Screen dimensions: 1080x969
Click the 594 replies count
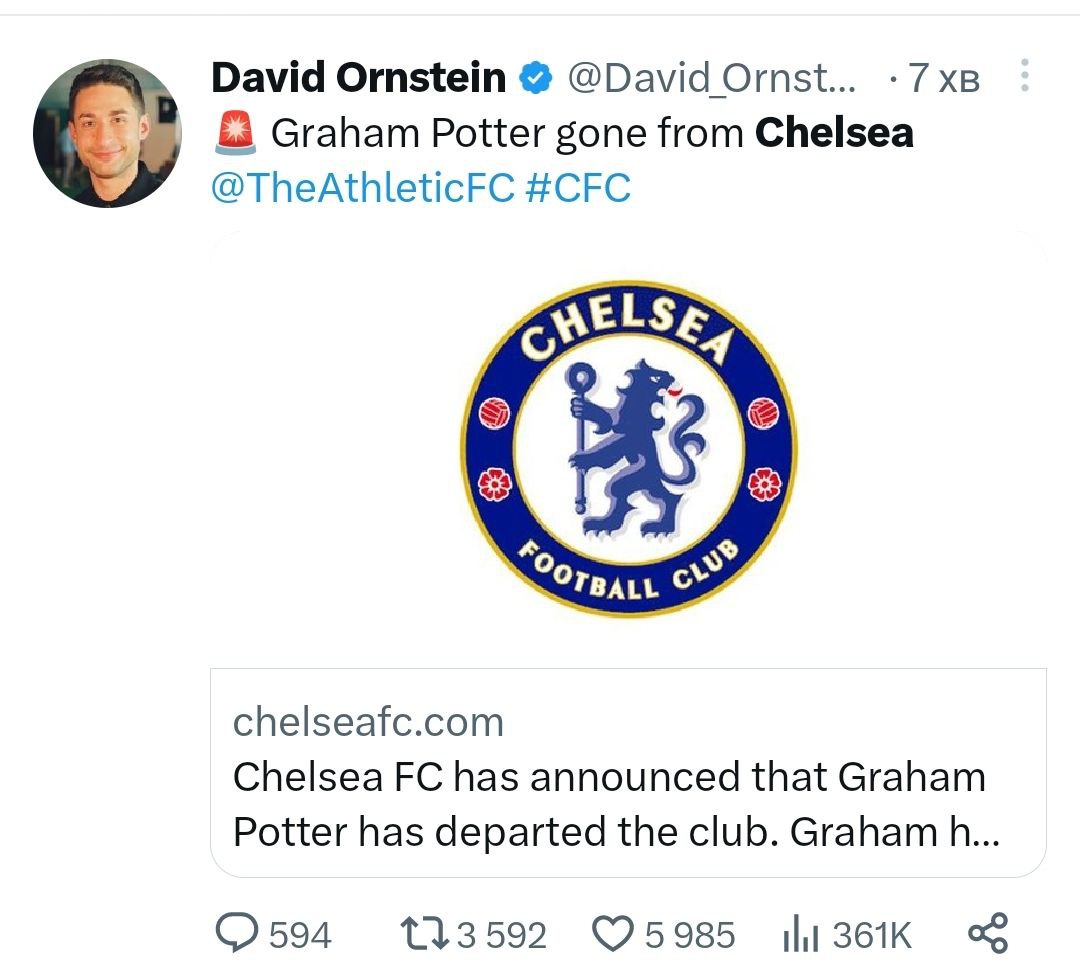300,935
